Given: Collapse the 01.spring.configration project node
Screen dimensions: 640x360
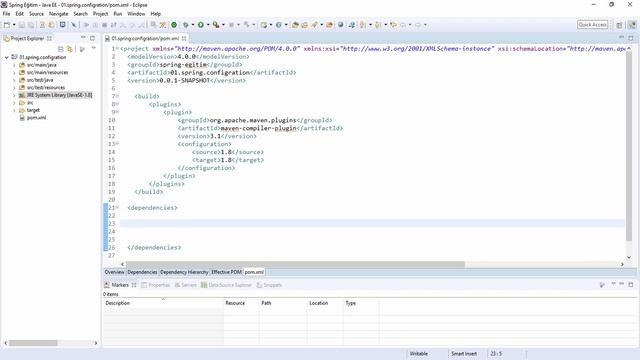Looking at the screenshot, I should [x=7, y=58].
